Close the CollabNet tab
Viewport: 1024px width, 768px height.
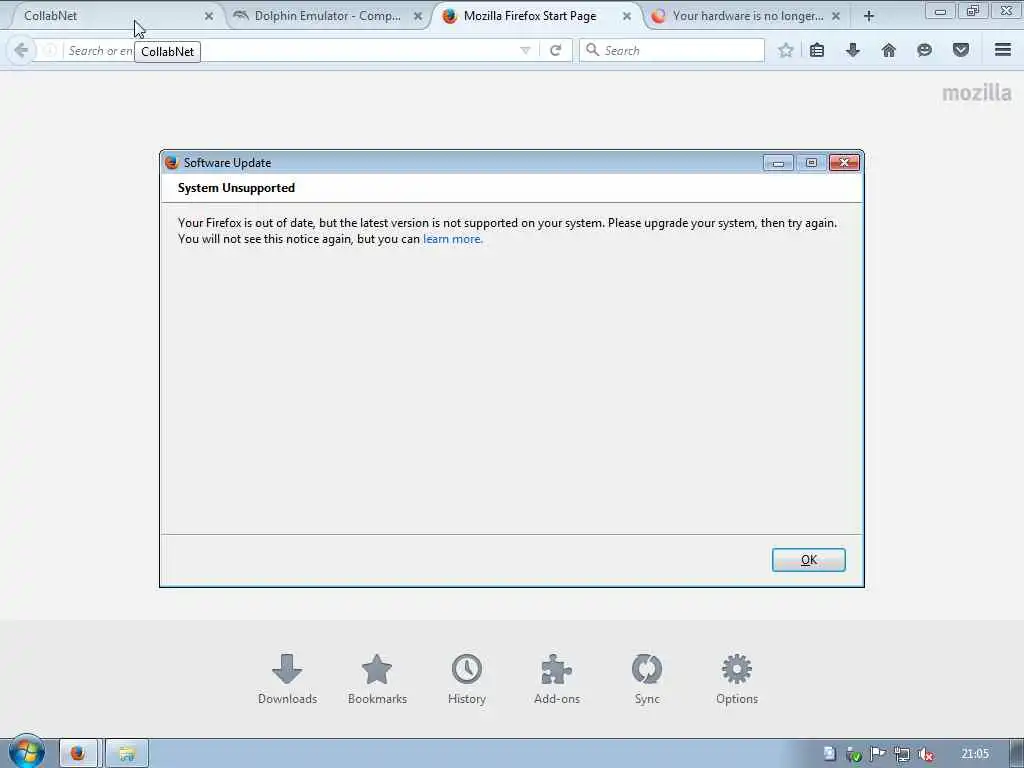pyautogui.click(x=209, y=16)
